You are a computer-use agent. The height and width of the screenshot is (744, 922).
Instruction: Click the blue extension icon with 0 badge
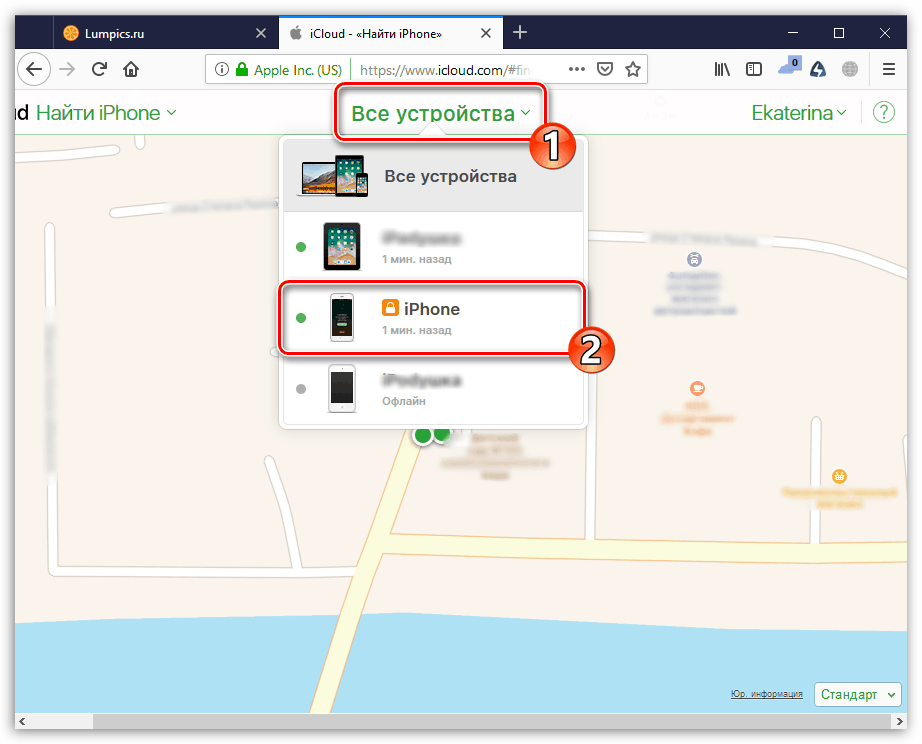pyautogui.click(x=789, y=66)
